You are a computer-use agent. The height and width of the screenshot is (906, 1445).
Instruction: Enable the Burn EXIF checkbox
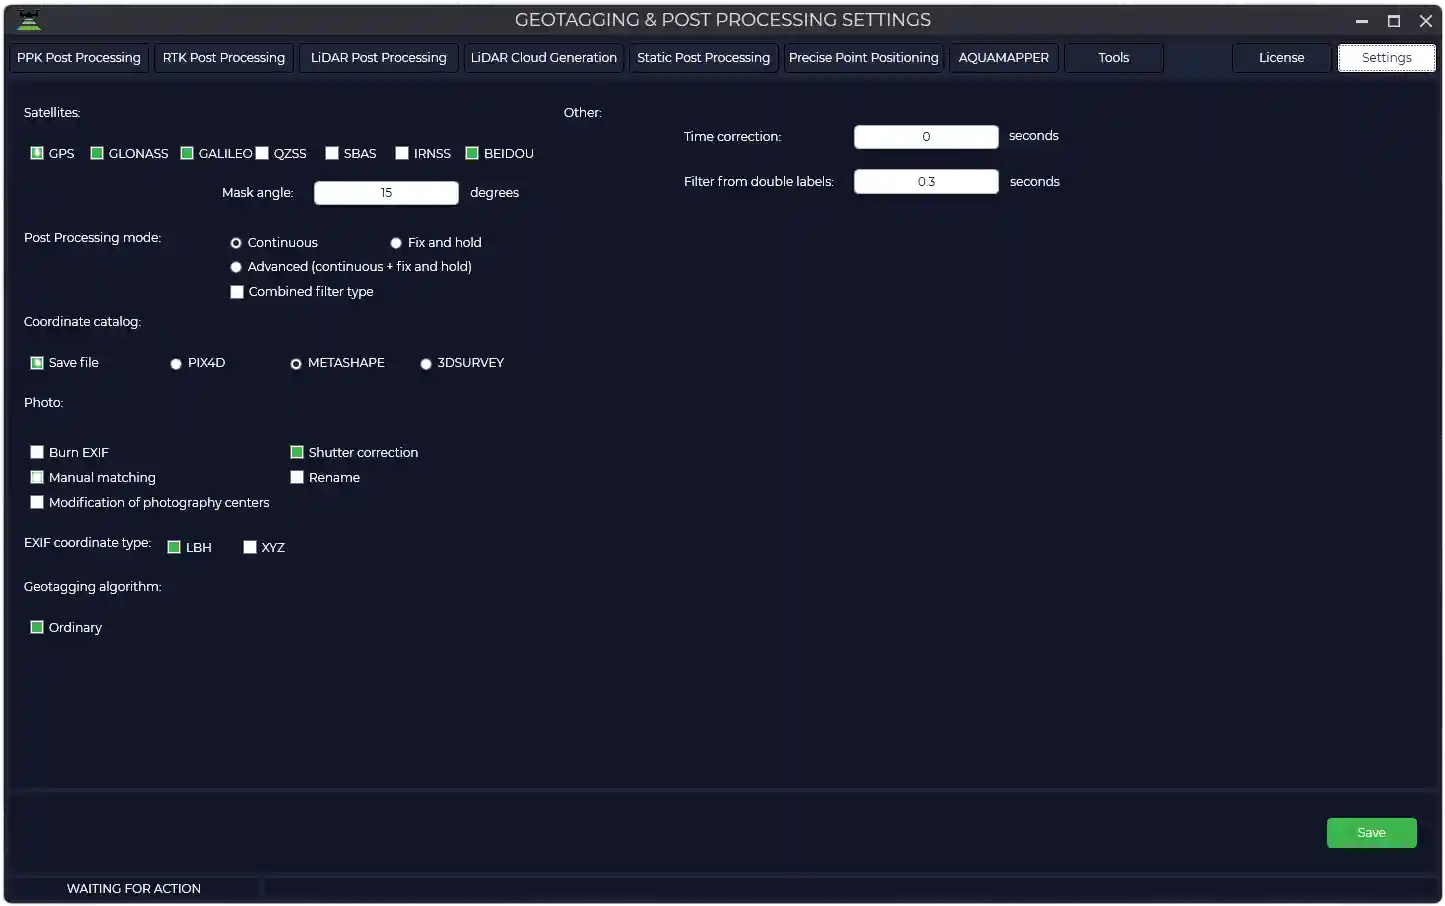(x=37, y=452)
